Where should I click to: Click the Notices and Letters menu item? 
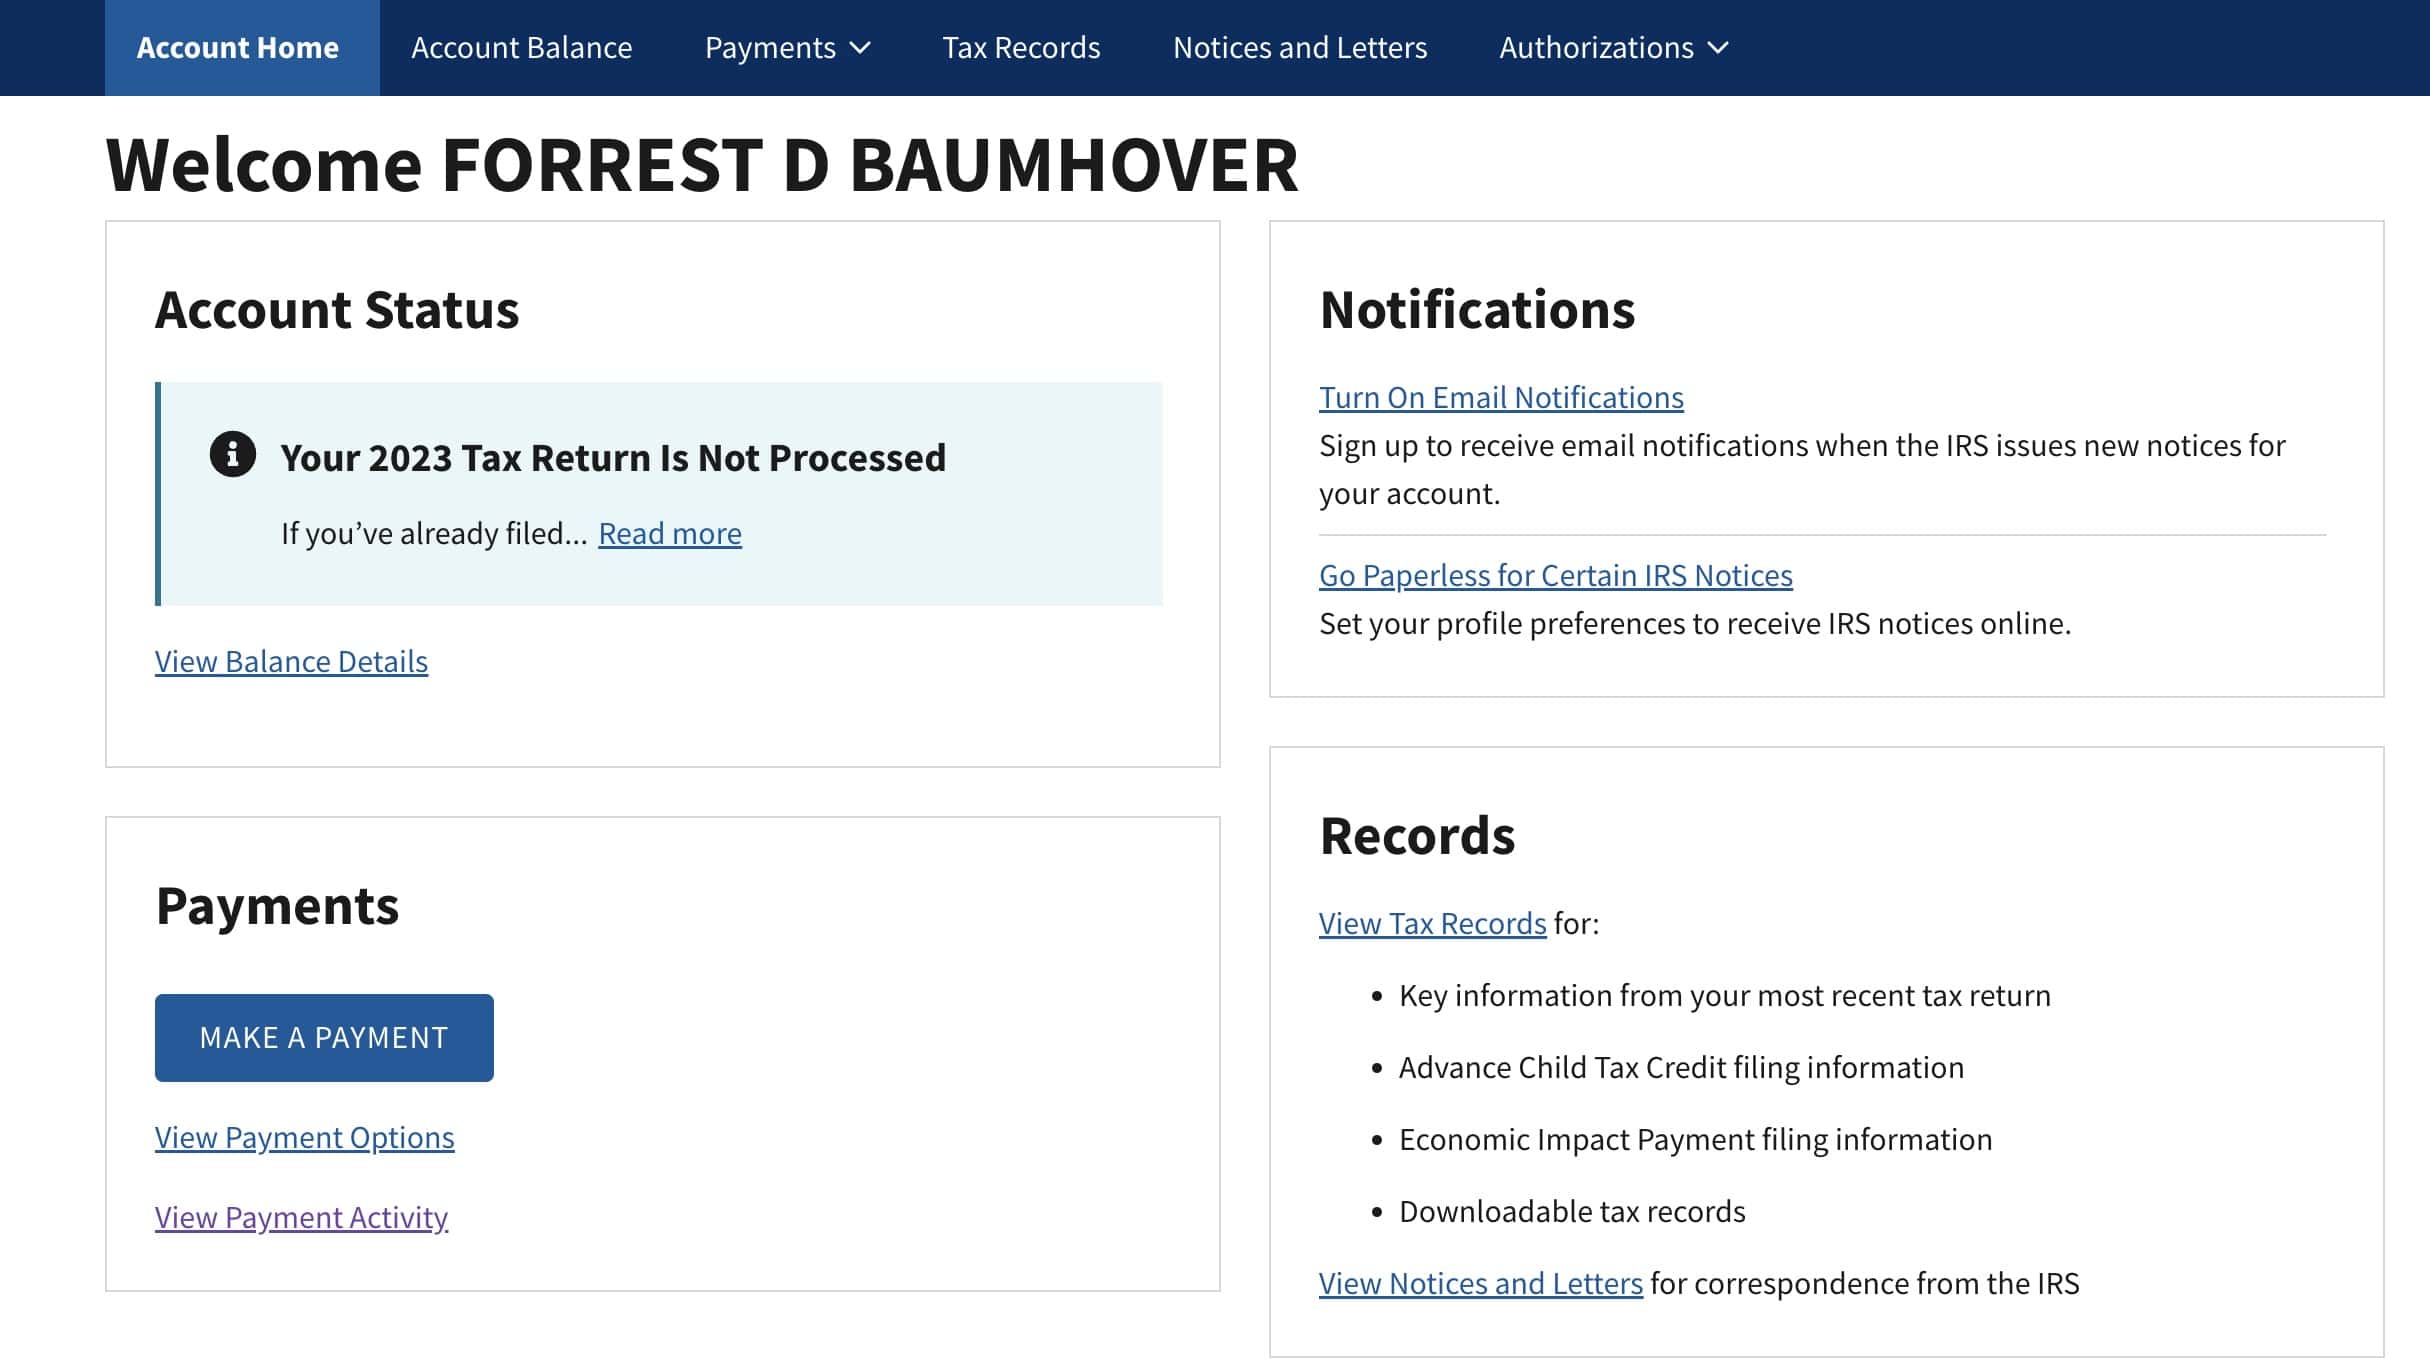tap(1300, 47)
